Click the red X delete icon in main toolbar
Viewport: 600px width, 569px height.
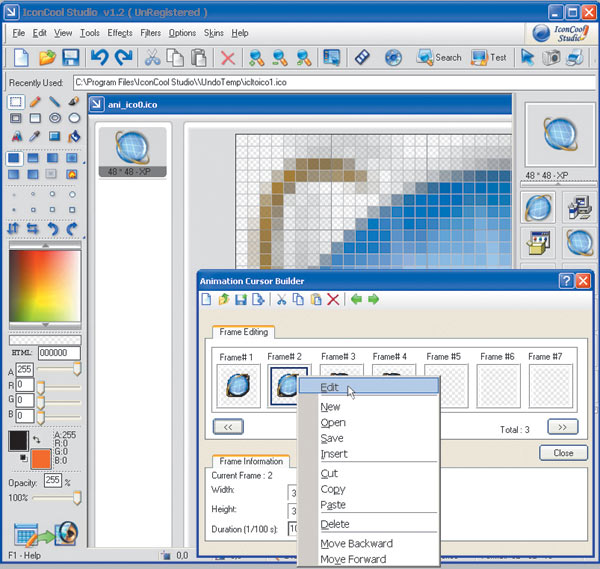pos(228,58)
